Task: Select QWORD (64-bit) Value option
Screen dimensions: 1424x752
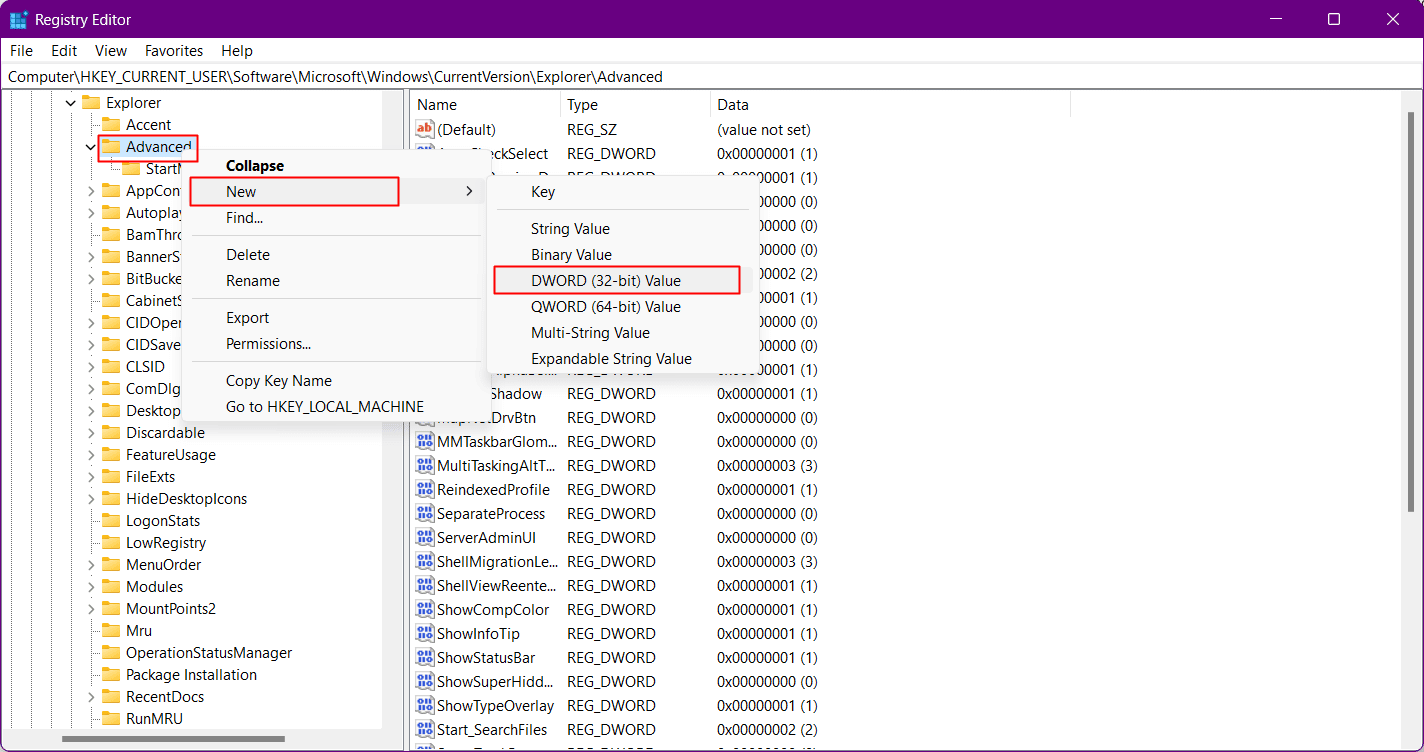Action: 623,306
